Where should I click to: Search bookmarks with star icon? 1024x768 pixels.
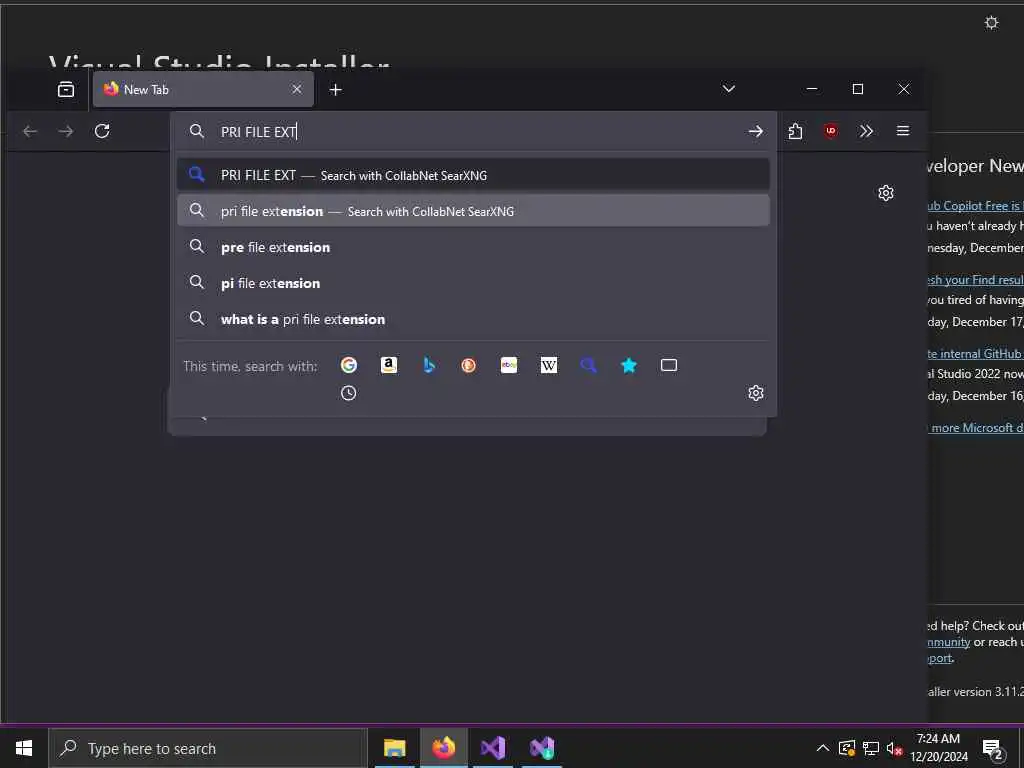pos(629,365)
